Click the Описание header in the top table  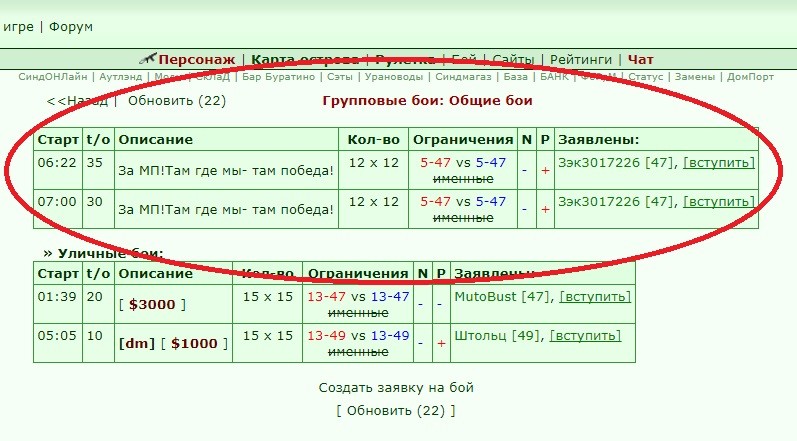coord(156,140)
